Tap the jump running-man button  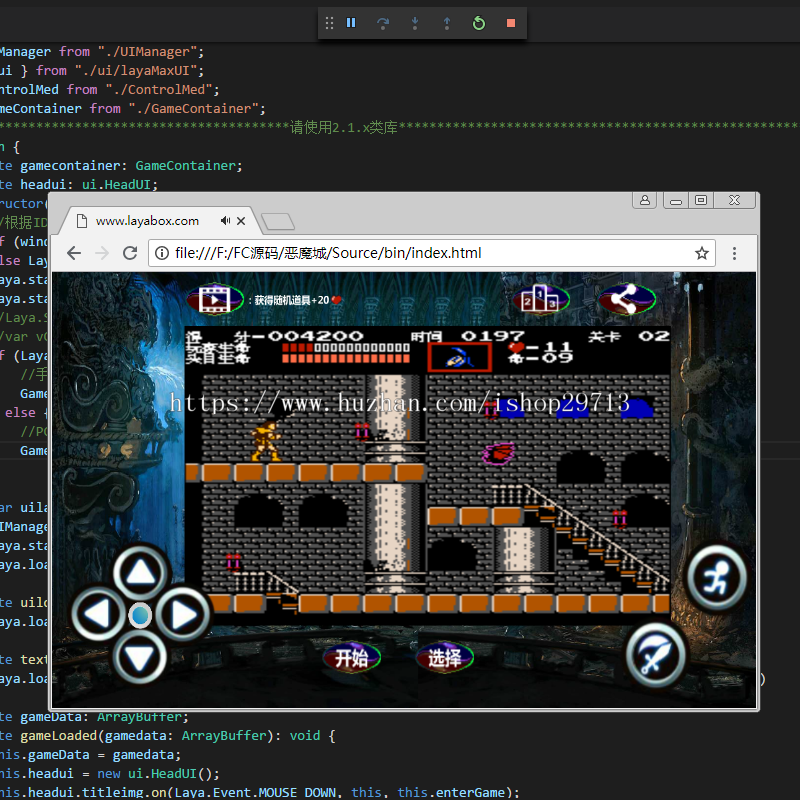(717, 579)
